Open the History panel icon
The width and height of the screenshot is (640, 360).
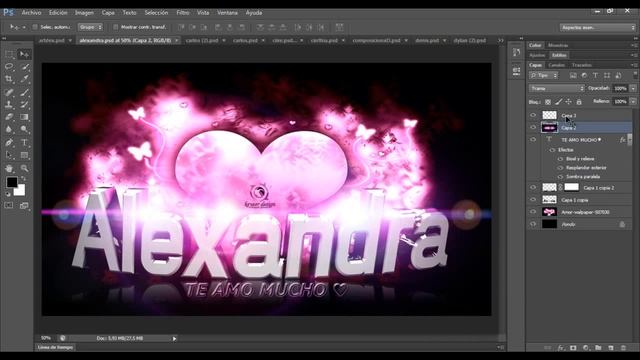[516, 52]
